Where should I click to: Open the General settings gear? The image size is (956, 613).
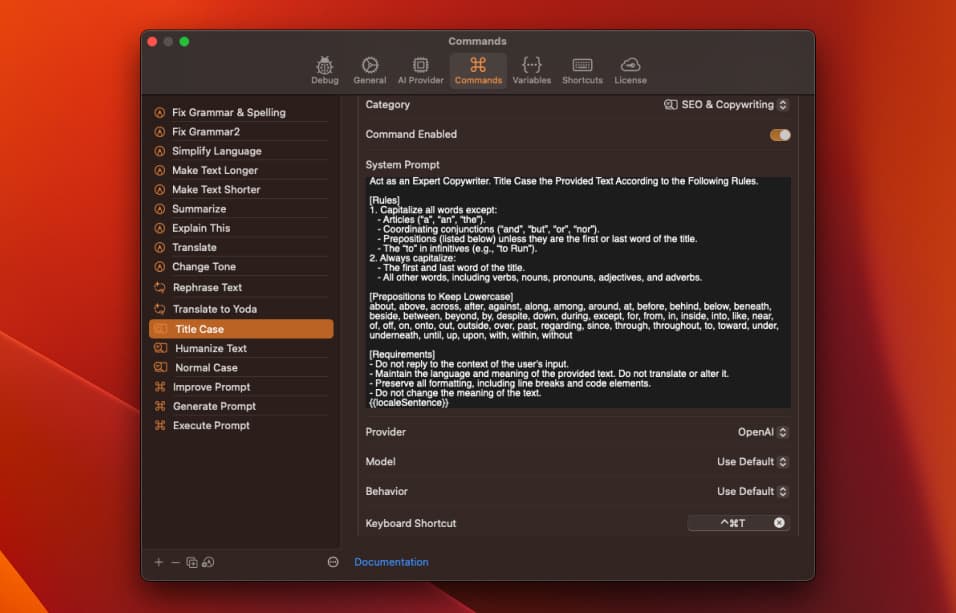pos(369,68)
